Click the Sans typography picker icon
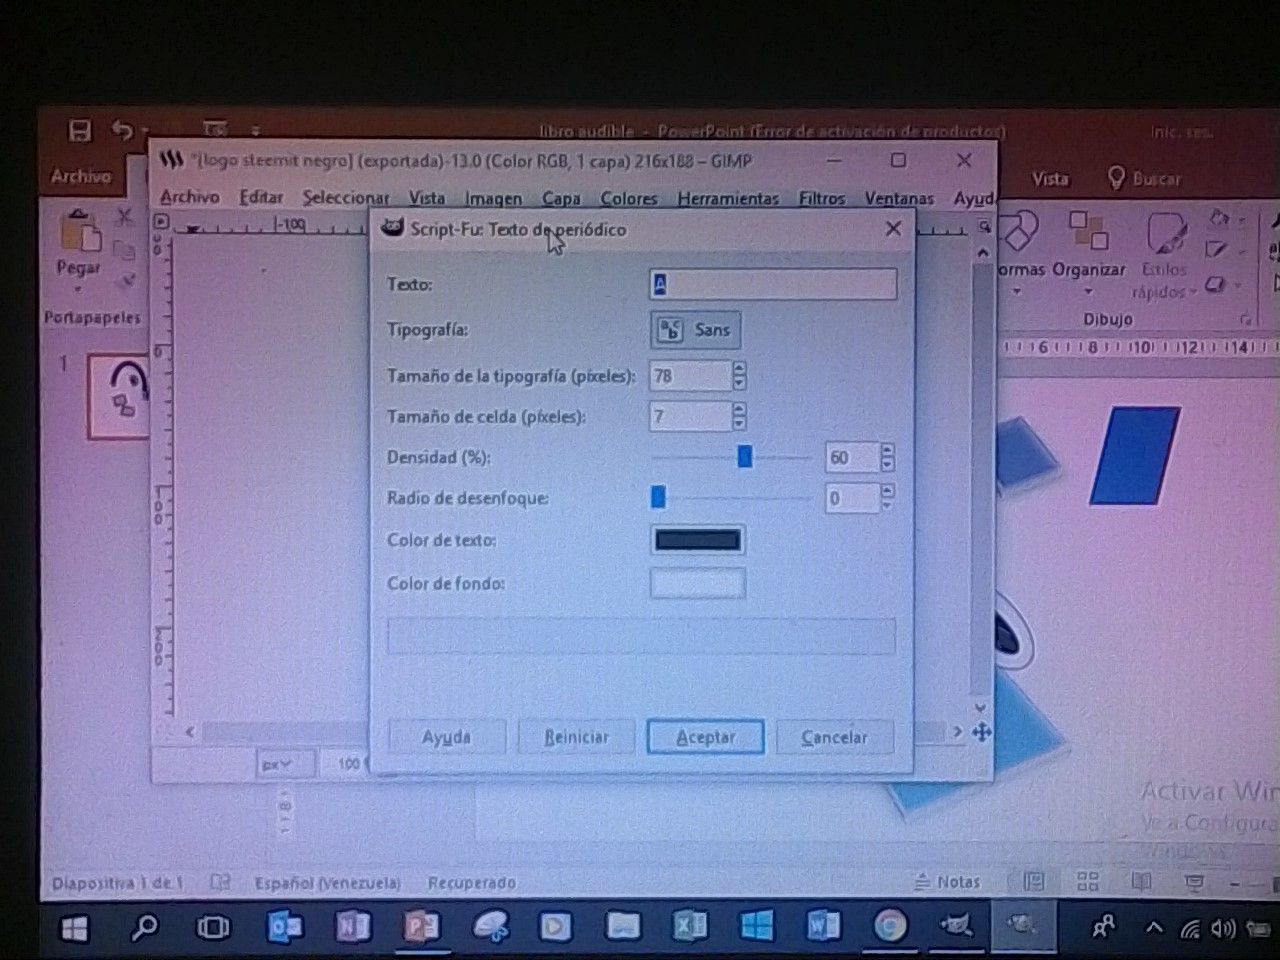This screenshot has height=960, width=1280. tap(671, 330)
